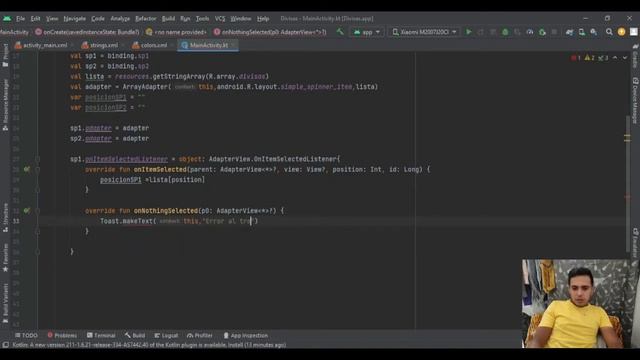Viewport: 640px width, 360px height.
Task: Click the Kotlin plugin update status message
Action: pyautogui.click(x=149, y=345)
